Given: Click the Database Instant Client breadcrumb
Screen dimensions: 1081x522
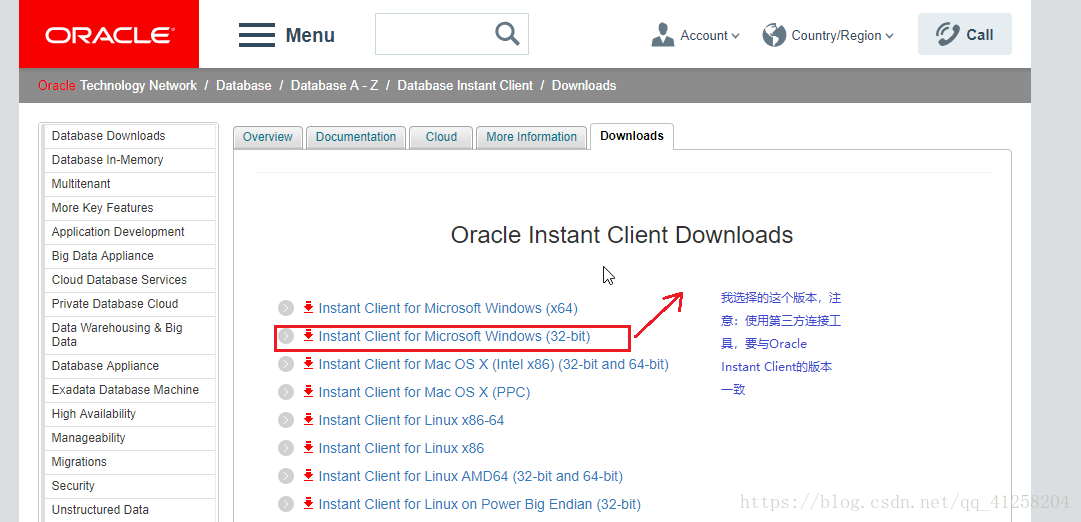Looking at the screenshot, I should tap(465, 86).
